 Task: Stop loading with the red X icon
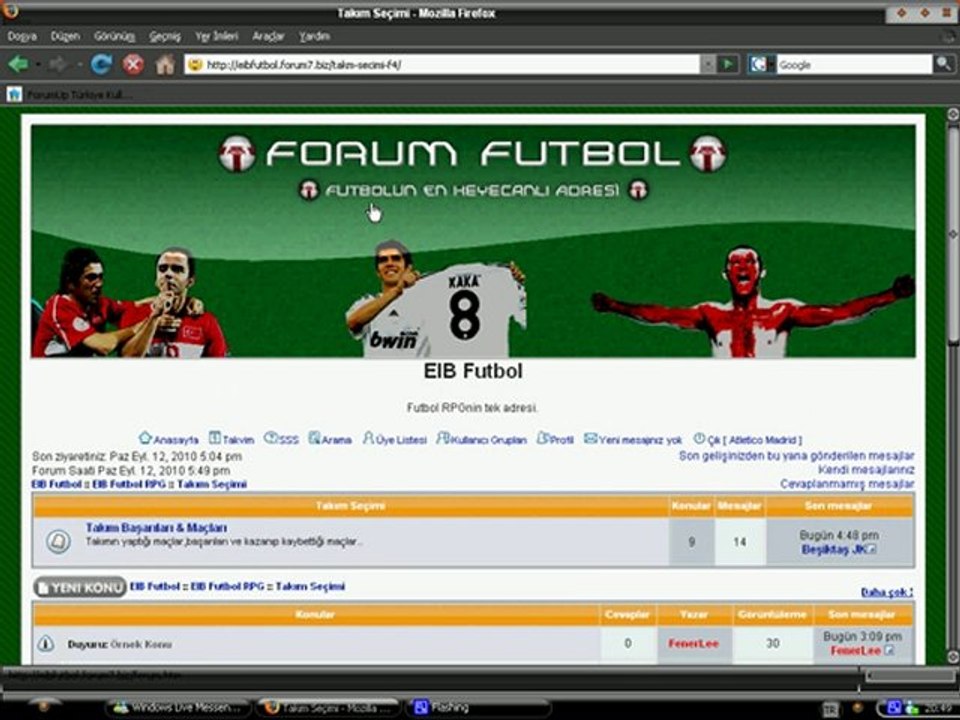[133, 64]
